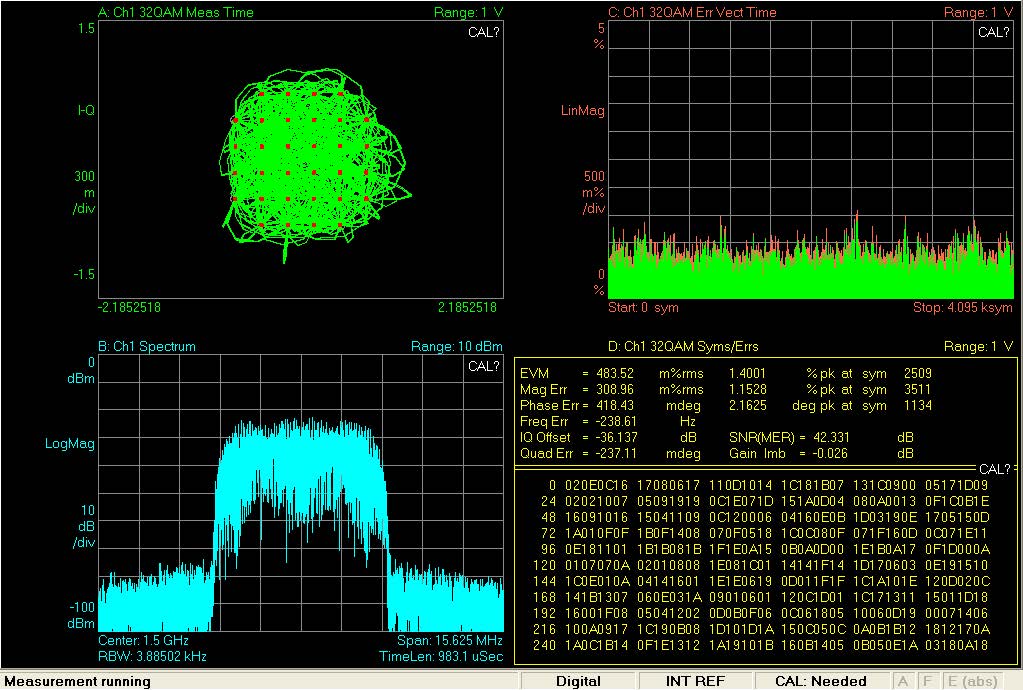Click the 'Span: 15.625 MHz' field

click(450, 639)
